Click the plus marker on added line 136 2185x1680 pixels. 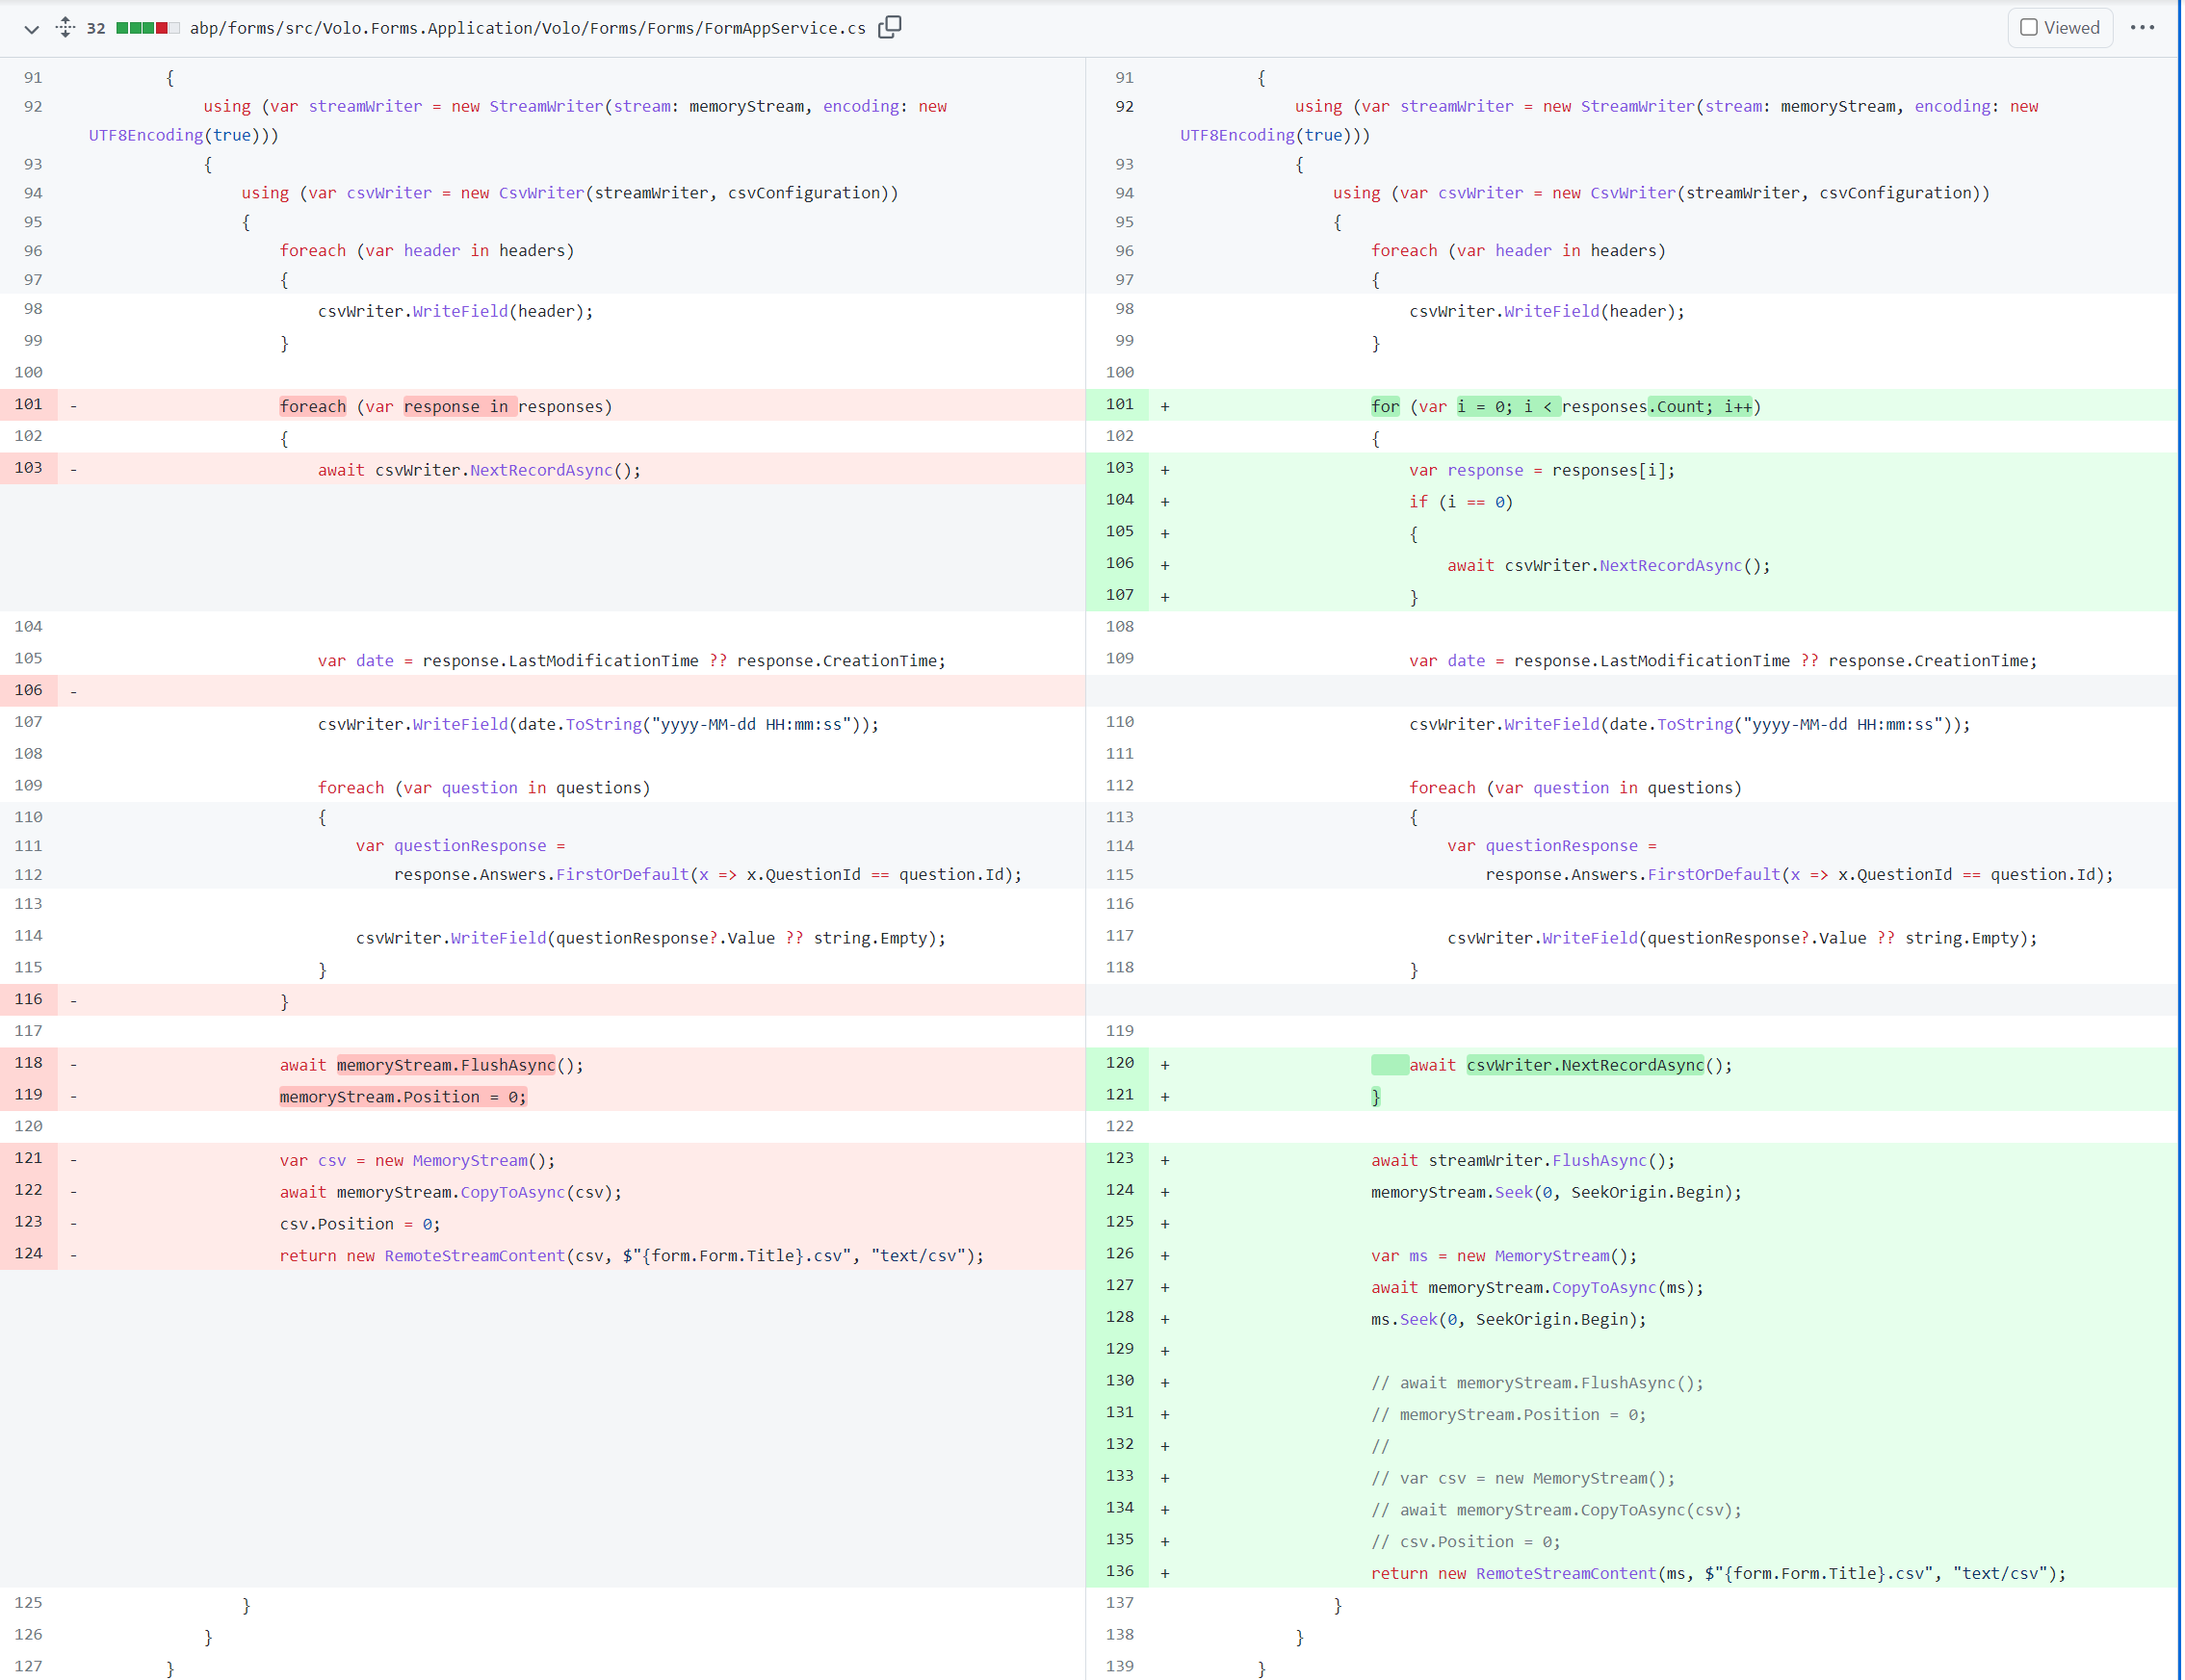(x=1165, y=1574)
